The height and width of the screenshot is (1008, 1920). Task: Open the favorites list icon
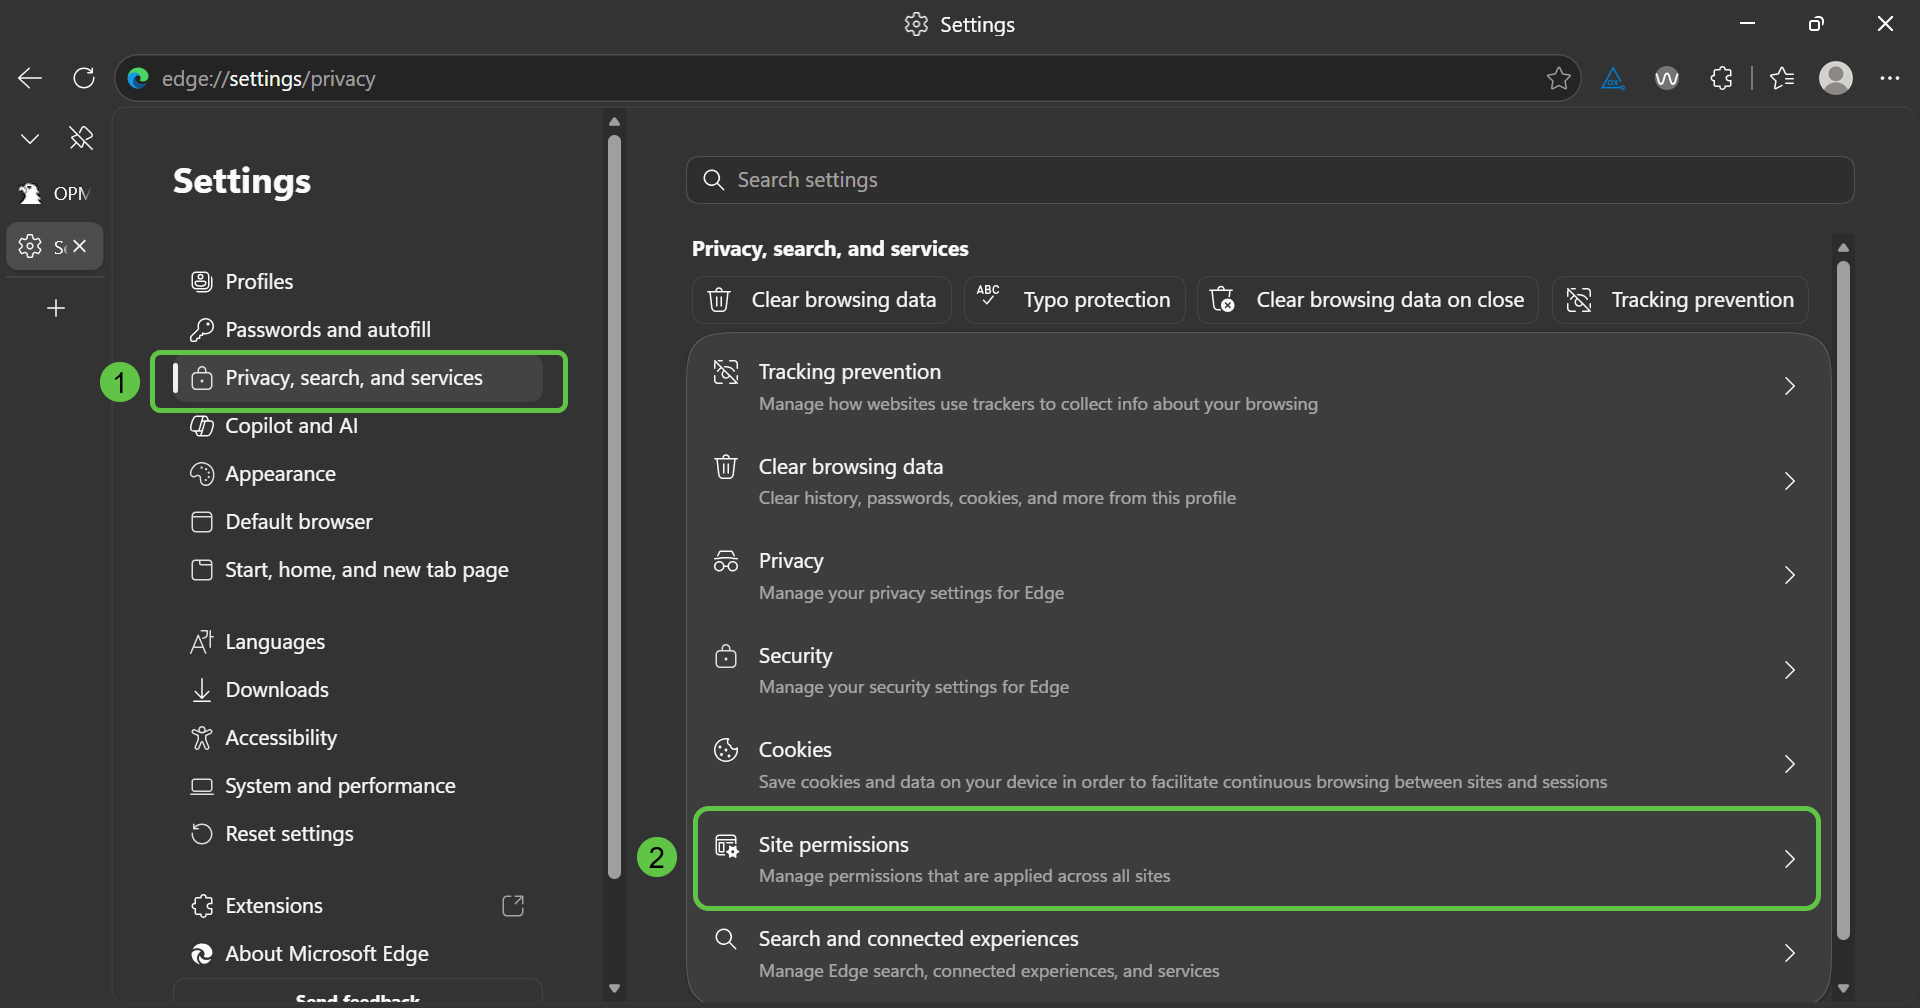1782,78
